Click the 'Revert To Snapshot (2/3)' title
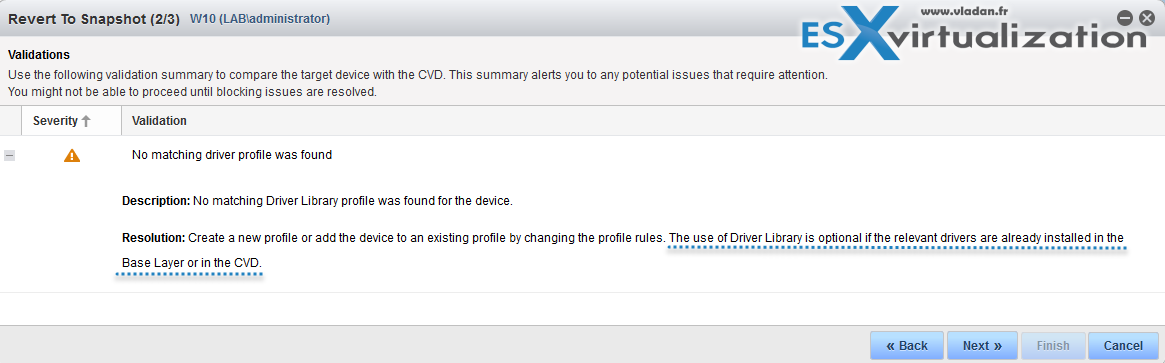Screen dimensions: 1165x363 click(94, 19)
